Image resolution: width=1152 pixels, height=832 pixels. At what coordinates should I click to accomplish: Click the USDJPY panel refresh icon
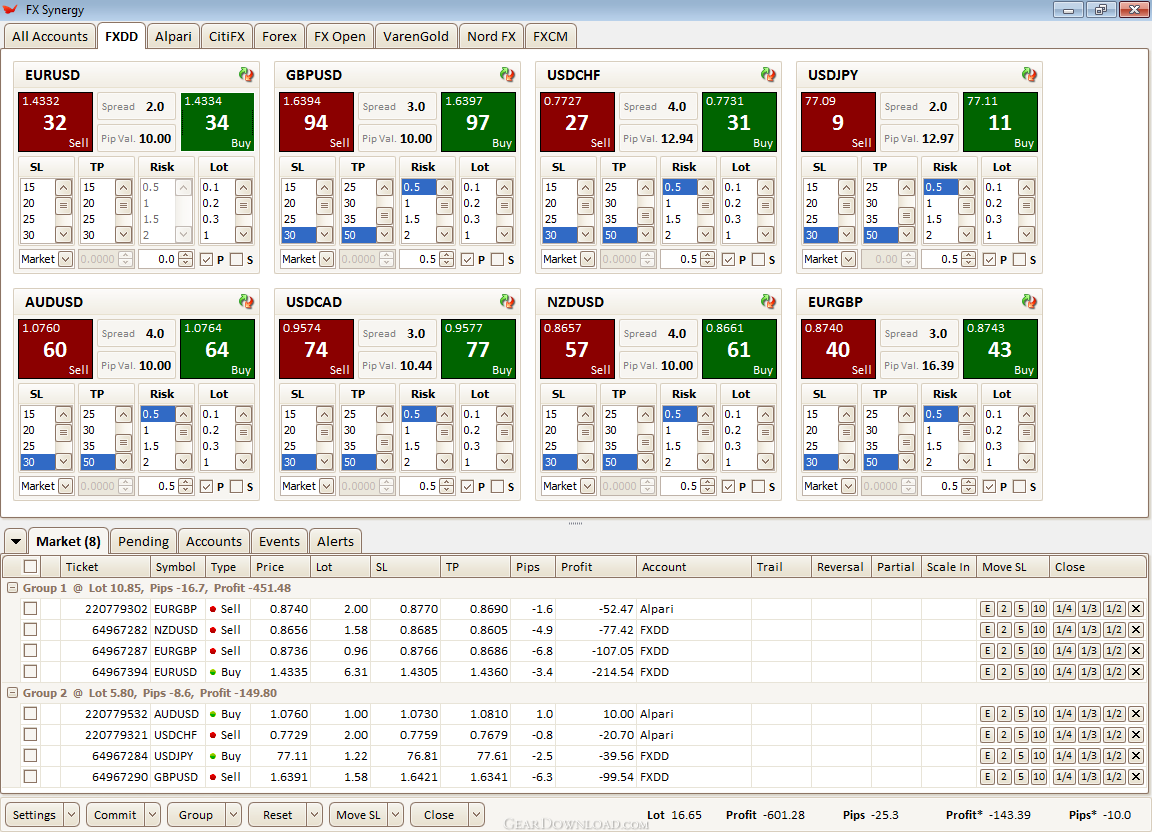coord(1029,74)
